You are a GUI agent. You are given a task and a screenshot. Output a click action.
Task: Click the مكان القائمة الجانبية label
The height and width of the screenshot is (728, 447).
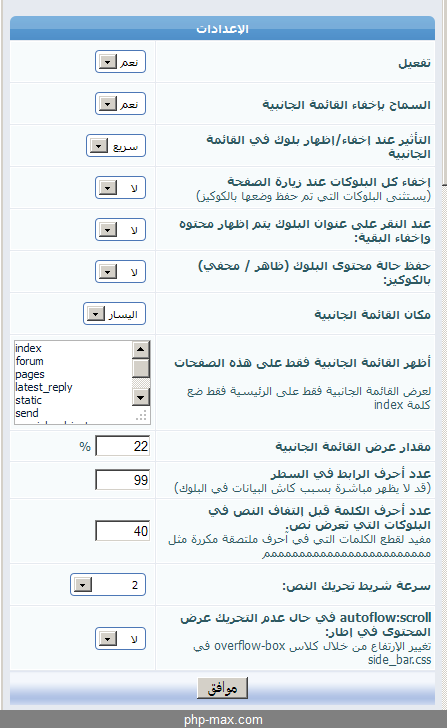point(372,315)
